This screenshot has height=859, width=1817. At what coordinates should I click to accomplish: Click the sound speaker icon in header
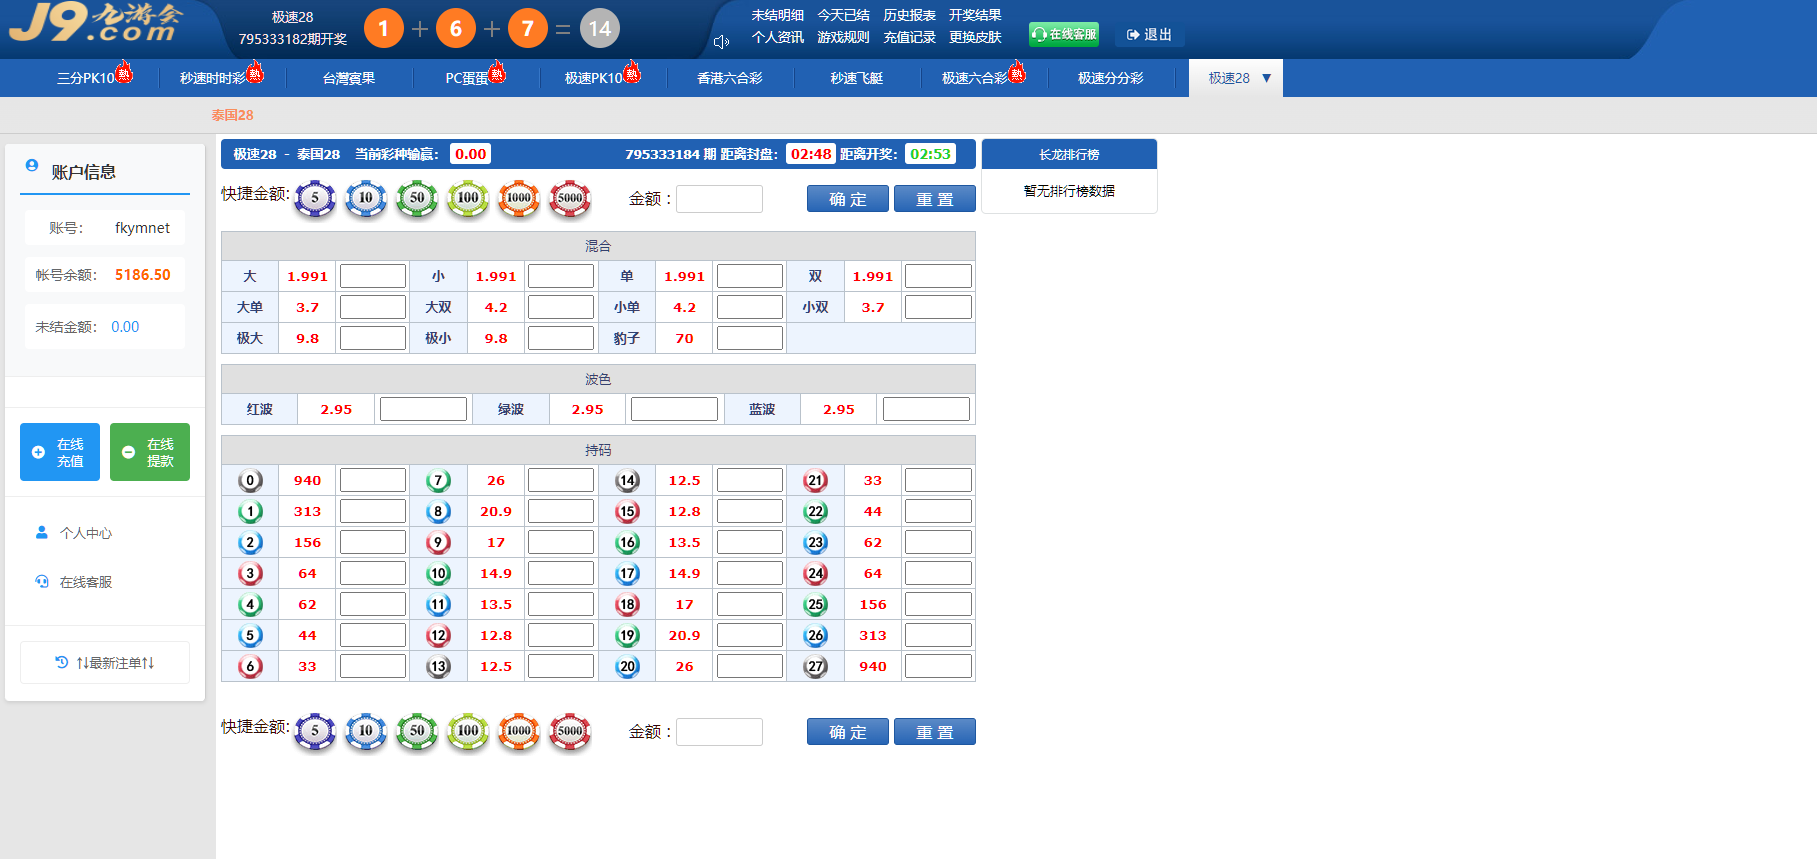click(721, 42)
